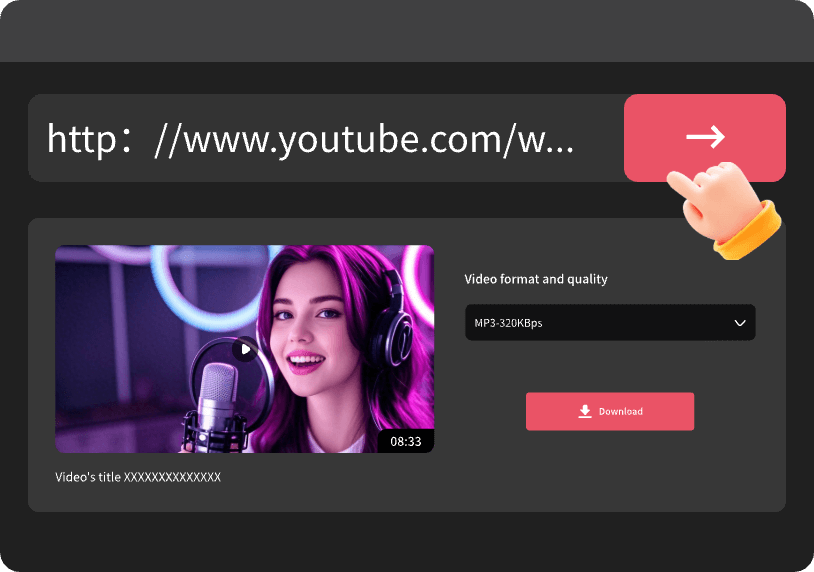Expand the format dropdown chevron arrow

coord(740,323)
